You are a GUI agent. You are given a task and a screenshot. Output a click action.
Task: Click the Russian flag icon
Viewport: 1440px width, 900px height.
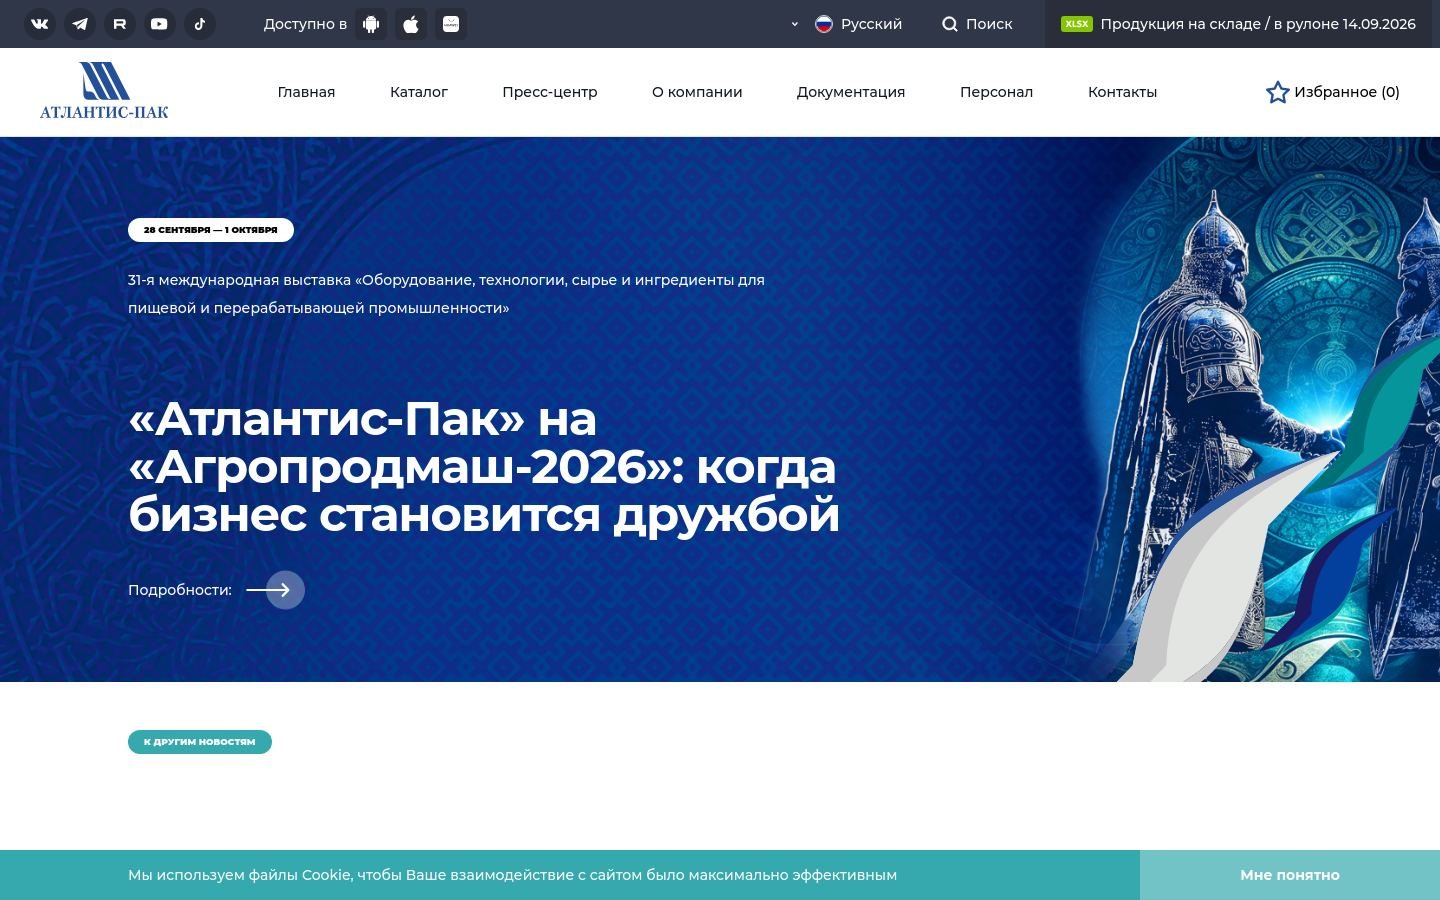click(824, 24)
